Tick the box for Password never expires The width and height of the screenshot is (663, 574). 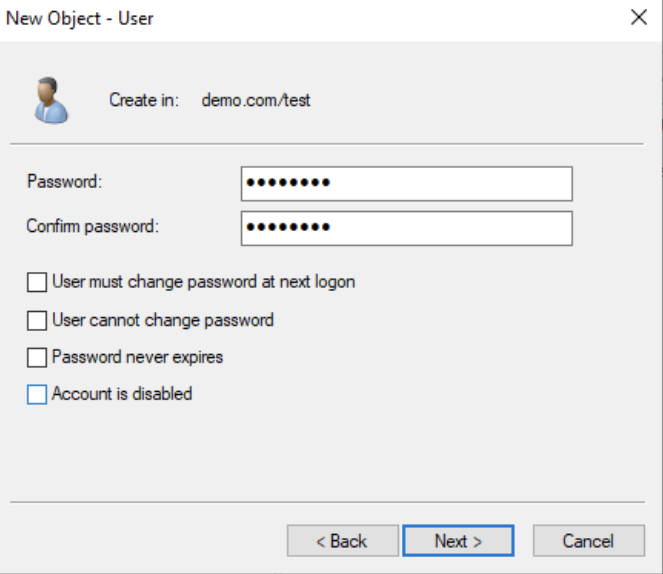click(x=37, y=357)
